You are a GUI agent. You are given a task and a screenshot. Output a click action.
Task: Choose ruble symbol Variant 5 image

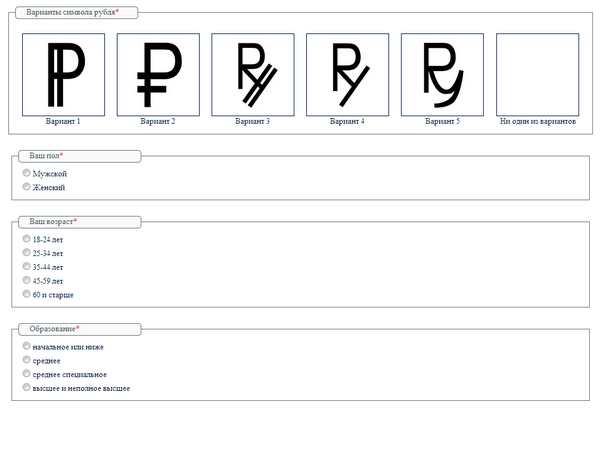tap(442, 75)
